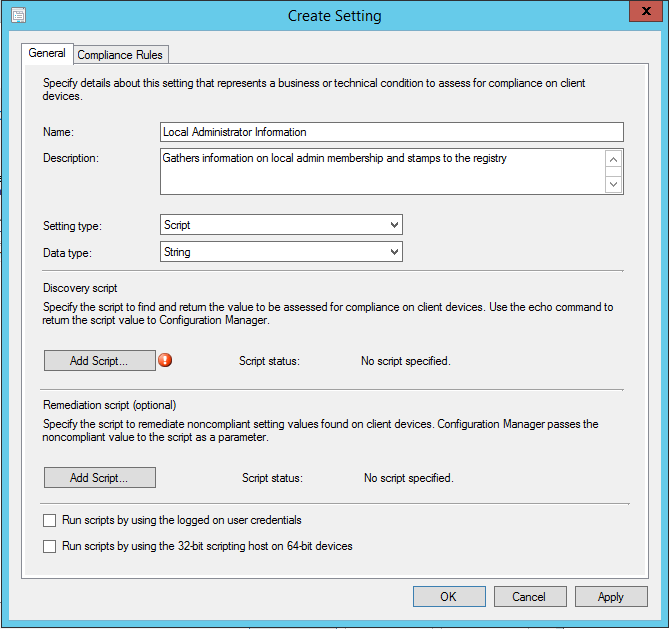This screenshot has height=629, width=669.
Task: Open the Setting type dropdown
Action: 281,225
